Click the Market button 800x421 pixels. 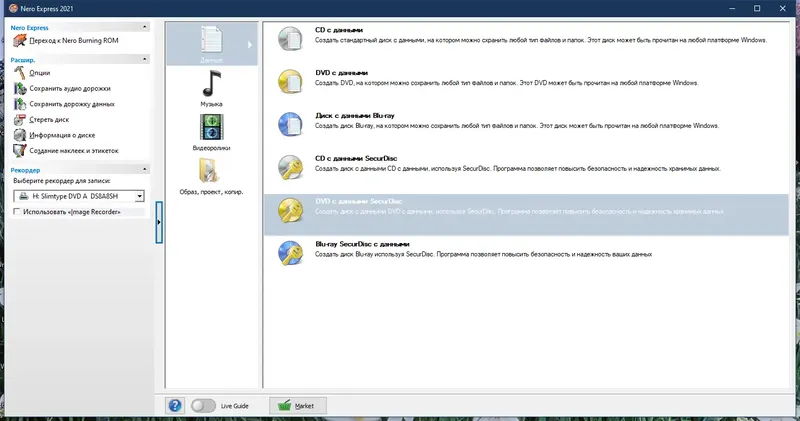point(298,406)
